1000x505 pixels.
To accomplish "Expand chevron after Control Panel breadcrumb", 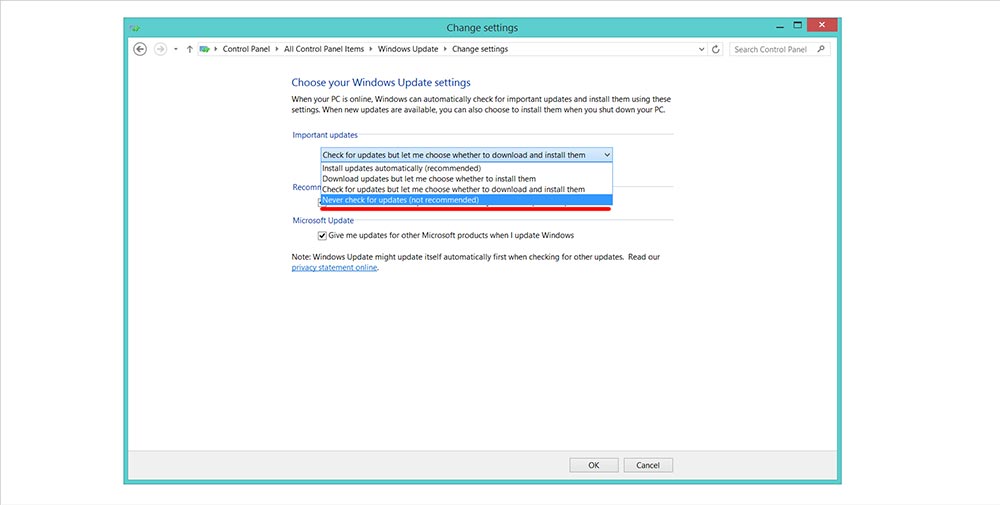I will tap(277, 49).
